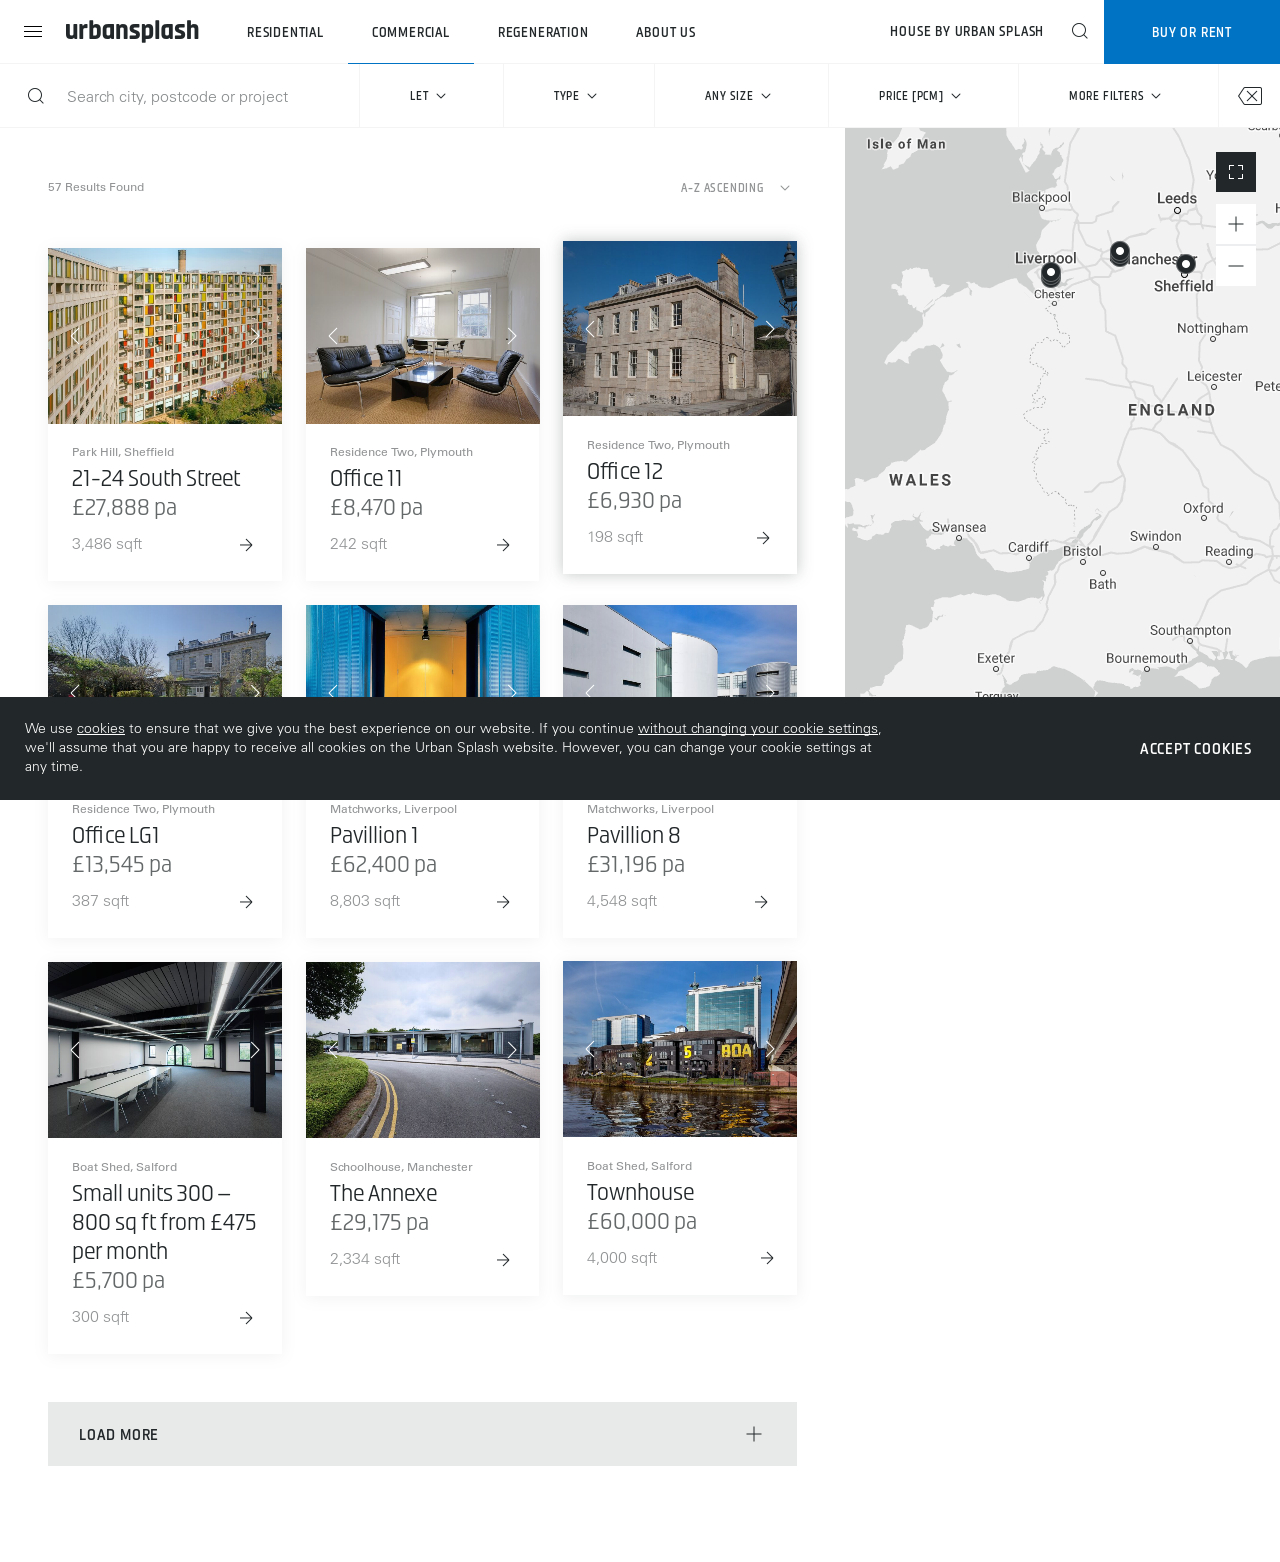Go to the Regeneration section

point(542,32)
